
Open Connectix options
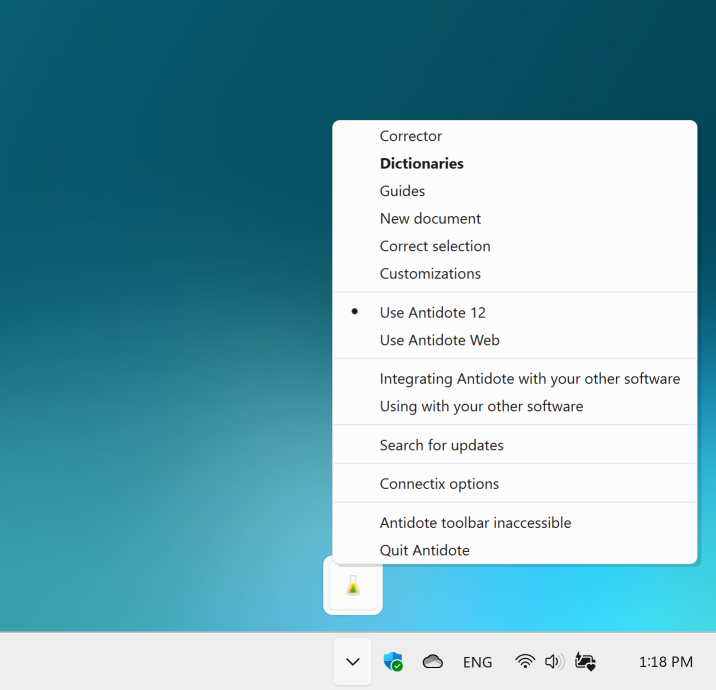pyautogui.click(x=439, y=484)
